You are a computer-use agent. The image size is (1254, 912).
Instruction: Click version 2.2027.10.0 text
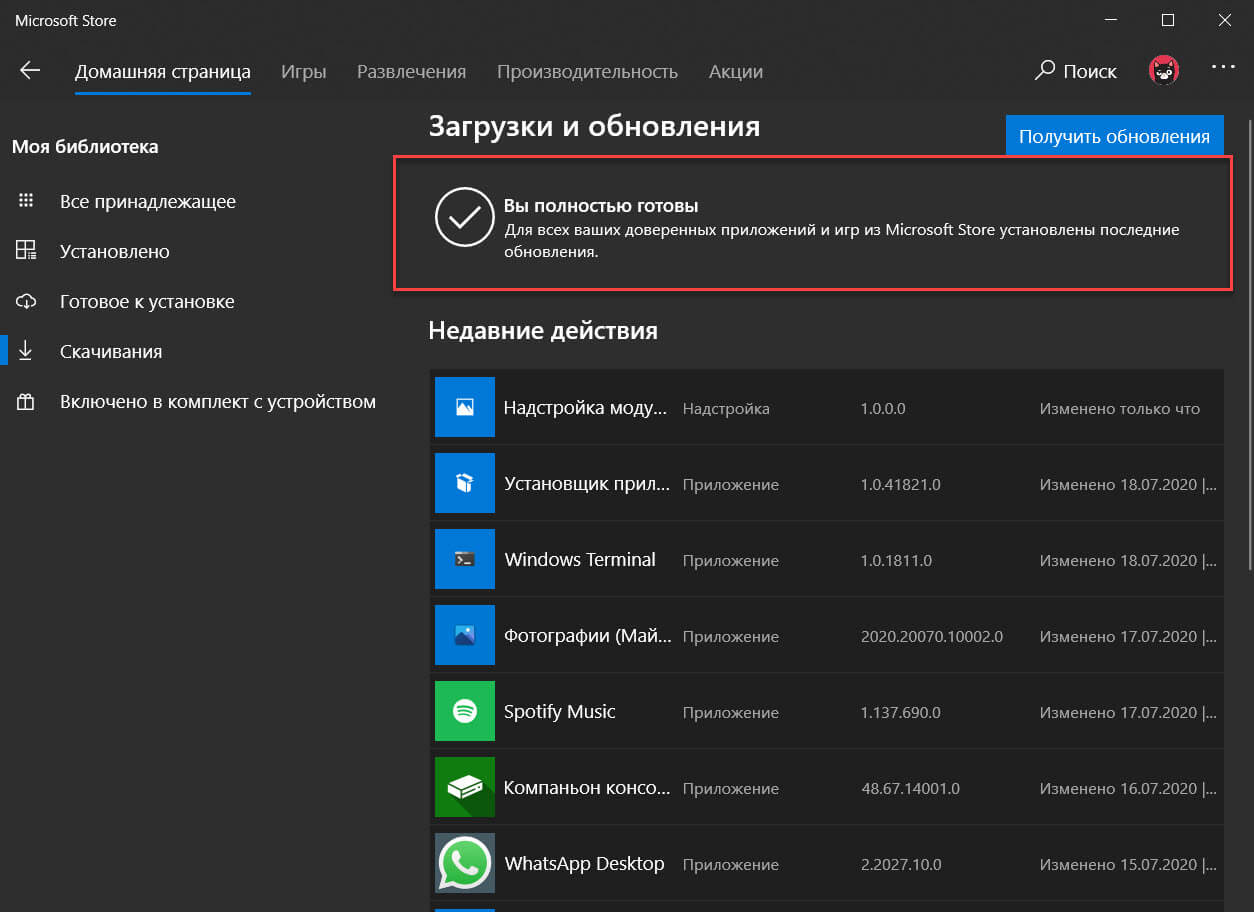[x=901, y=864]
